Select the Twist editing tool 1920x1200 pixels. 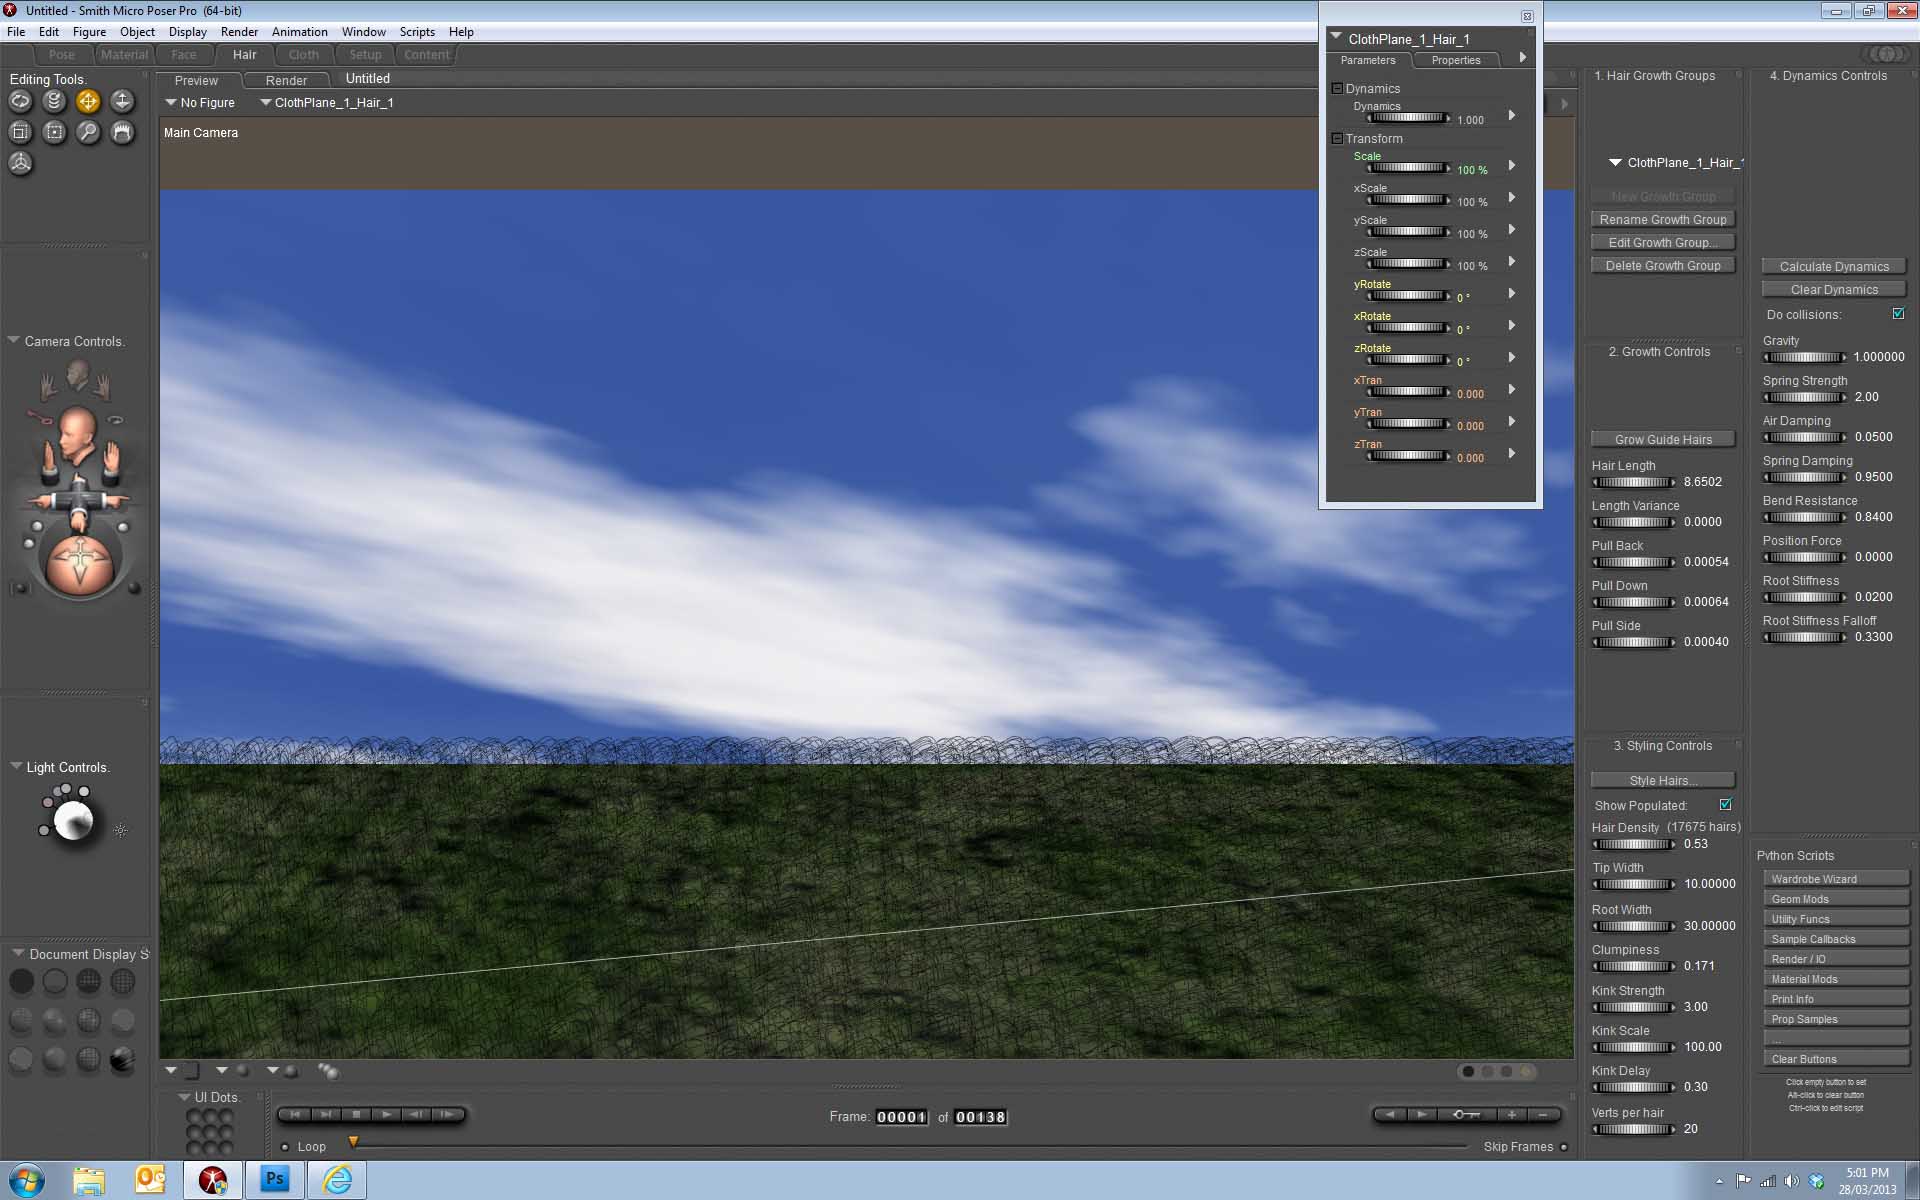point(54,101)
